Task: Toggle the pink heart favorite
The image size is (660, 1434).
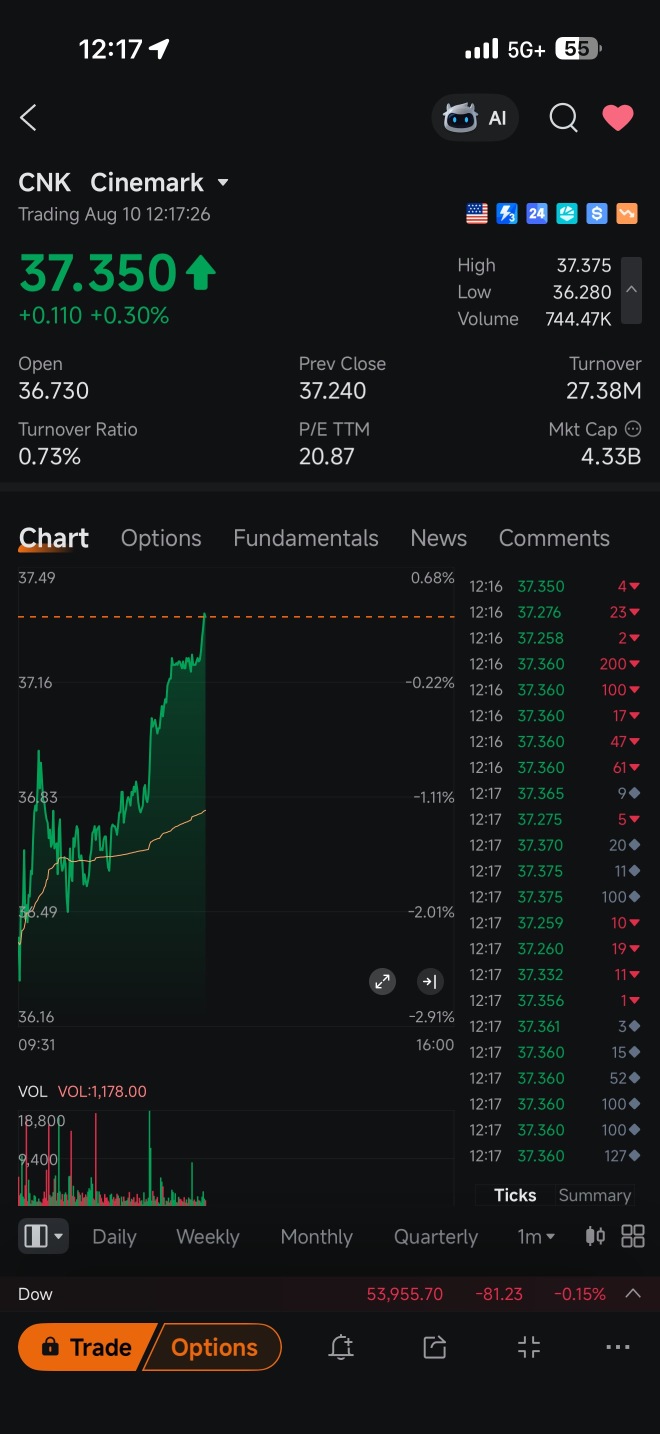Action: click(618, 118)
